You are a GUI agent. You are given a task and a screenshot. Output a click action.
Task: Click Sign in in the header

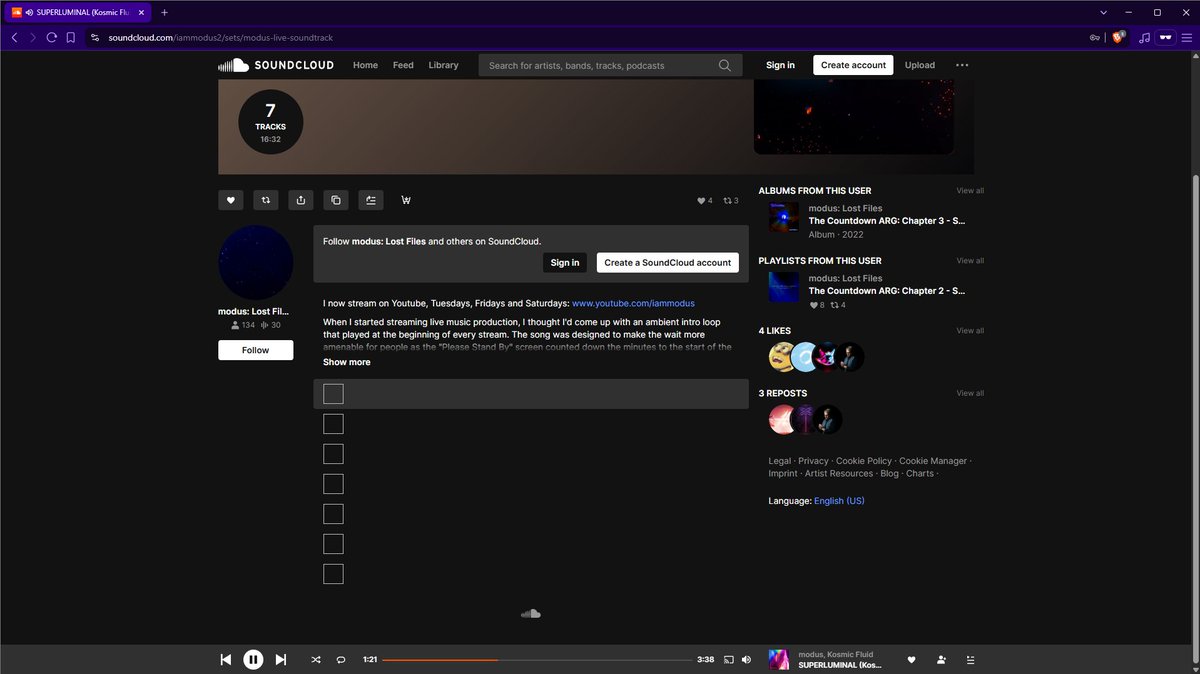[x=780, y=65]
